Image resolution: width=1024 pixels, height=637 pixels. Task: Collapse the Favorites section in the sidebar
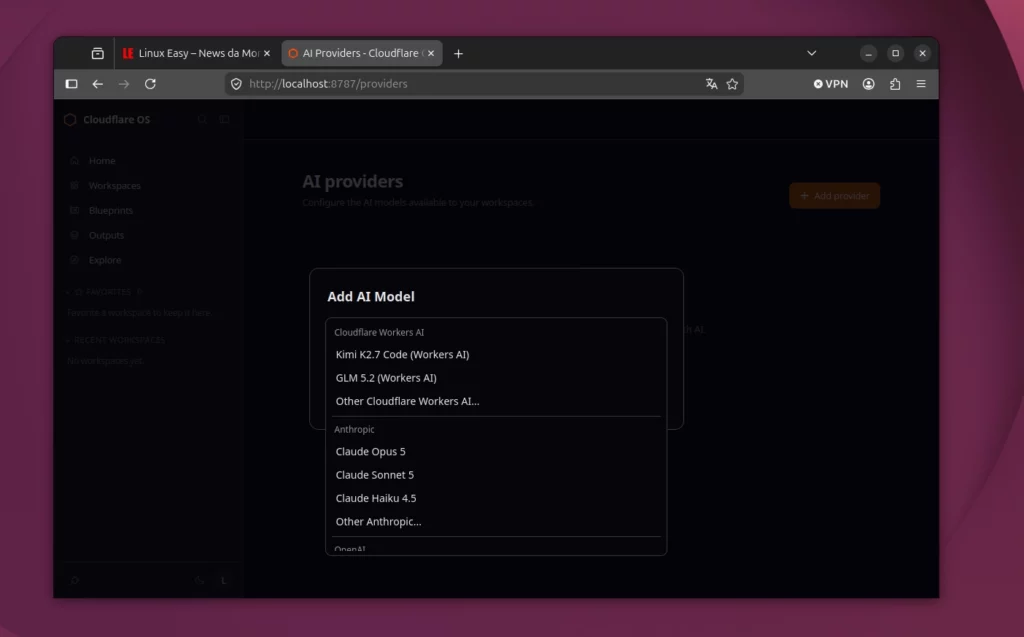point(68,292)
